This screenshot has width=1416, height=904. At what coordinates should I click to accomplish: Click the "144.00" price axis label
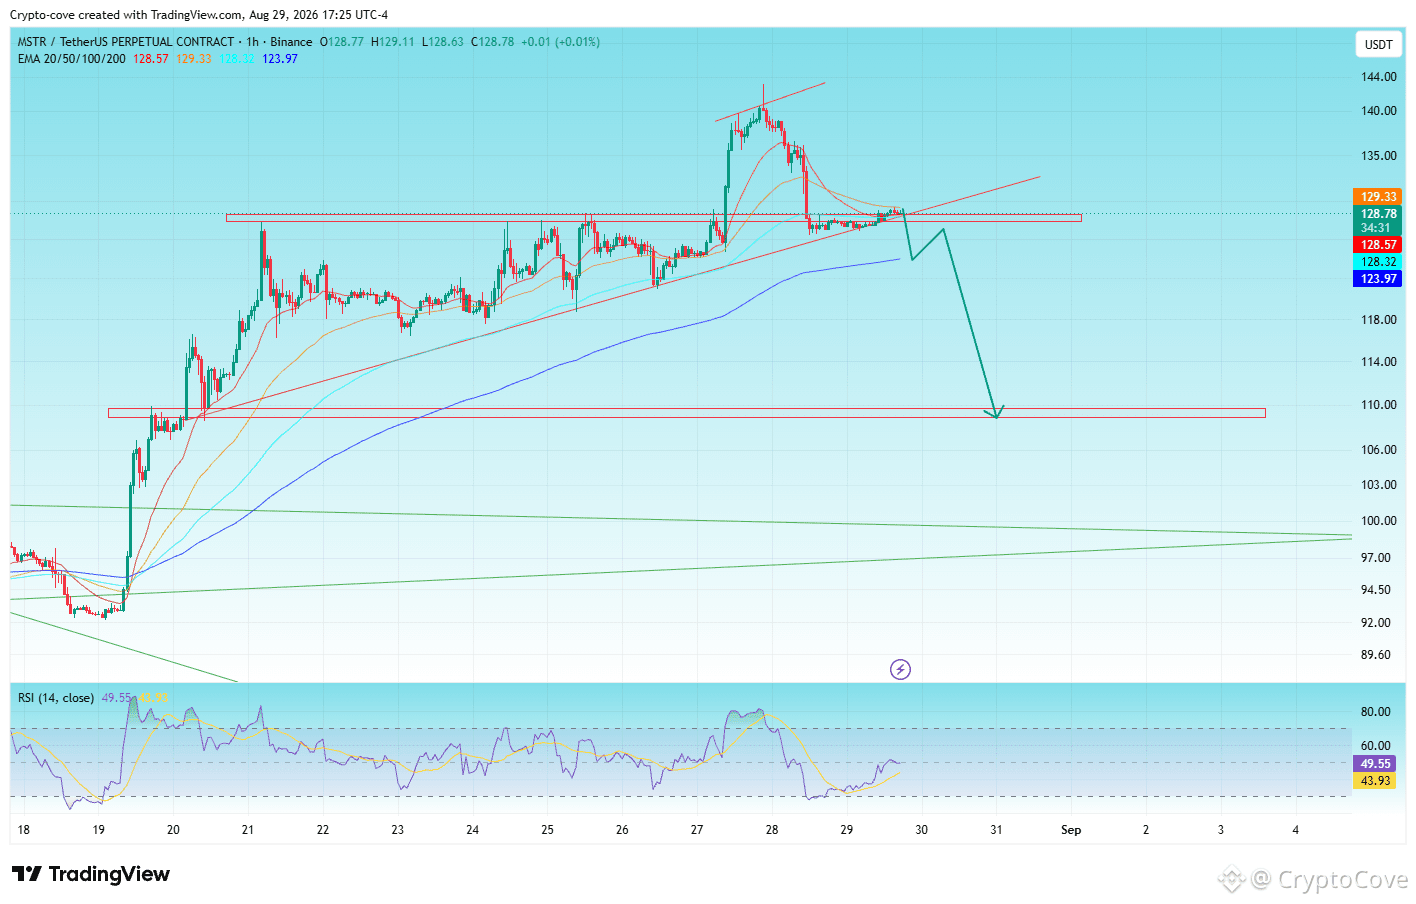(1379, 77)
